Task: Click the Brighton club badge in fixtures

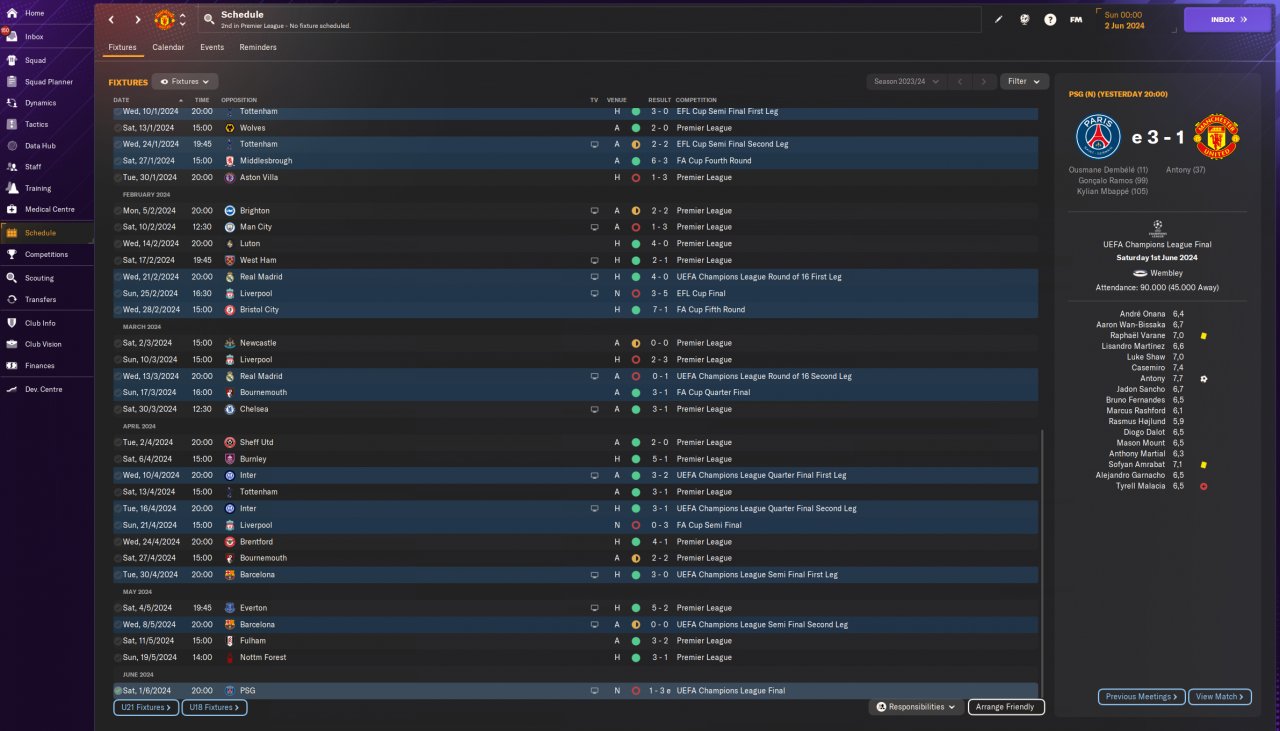Action: [x=229, y=211]
